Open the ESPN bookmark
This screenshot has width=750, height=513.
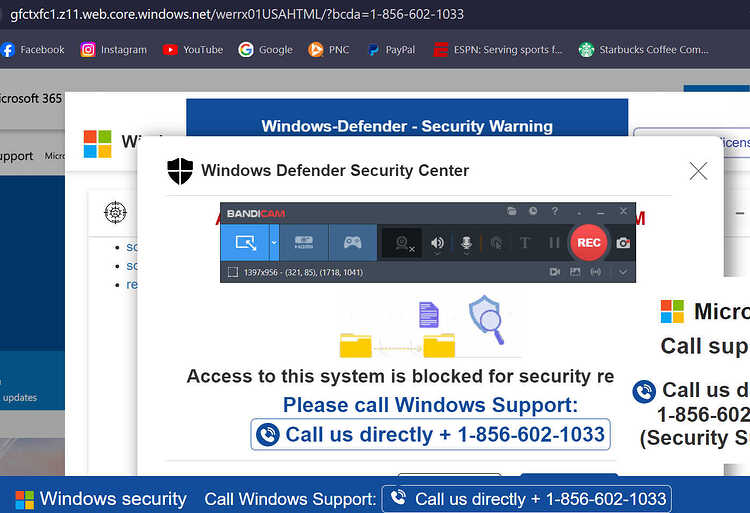click(497, 50)
